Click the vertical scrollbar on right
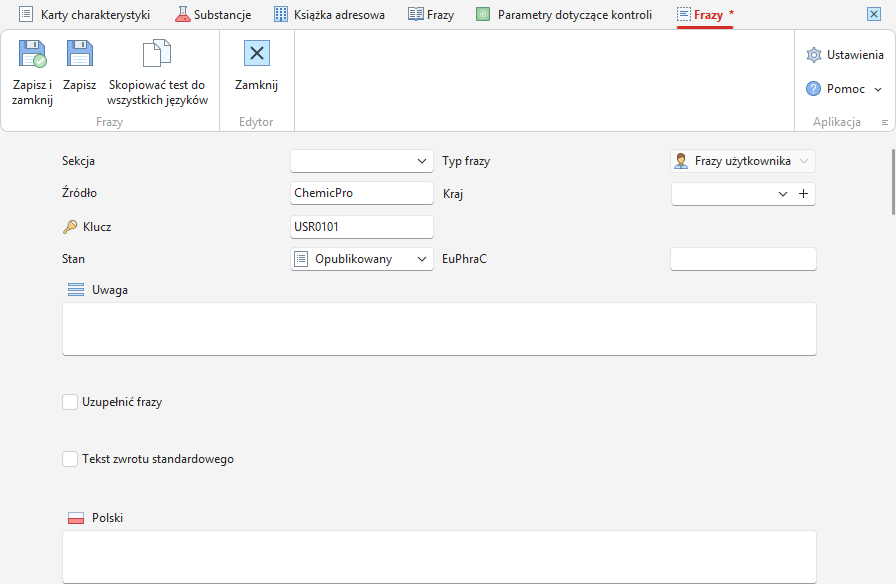 point(893,182)
